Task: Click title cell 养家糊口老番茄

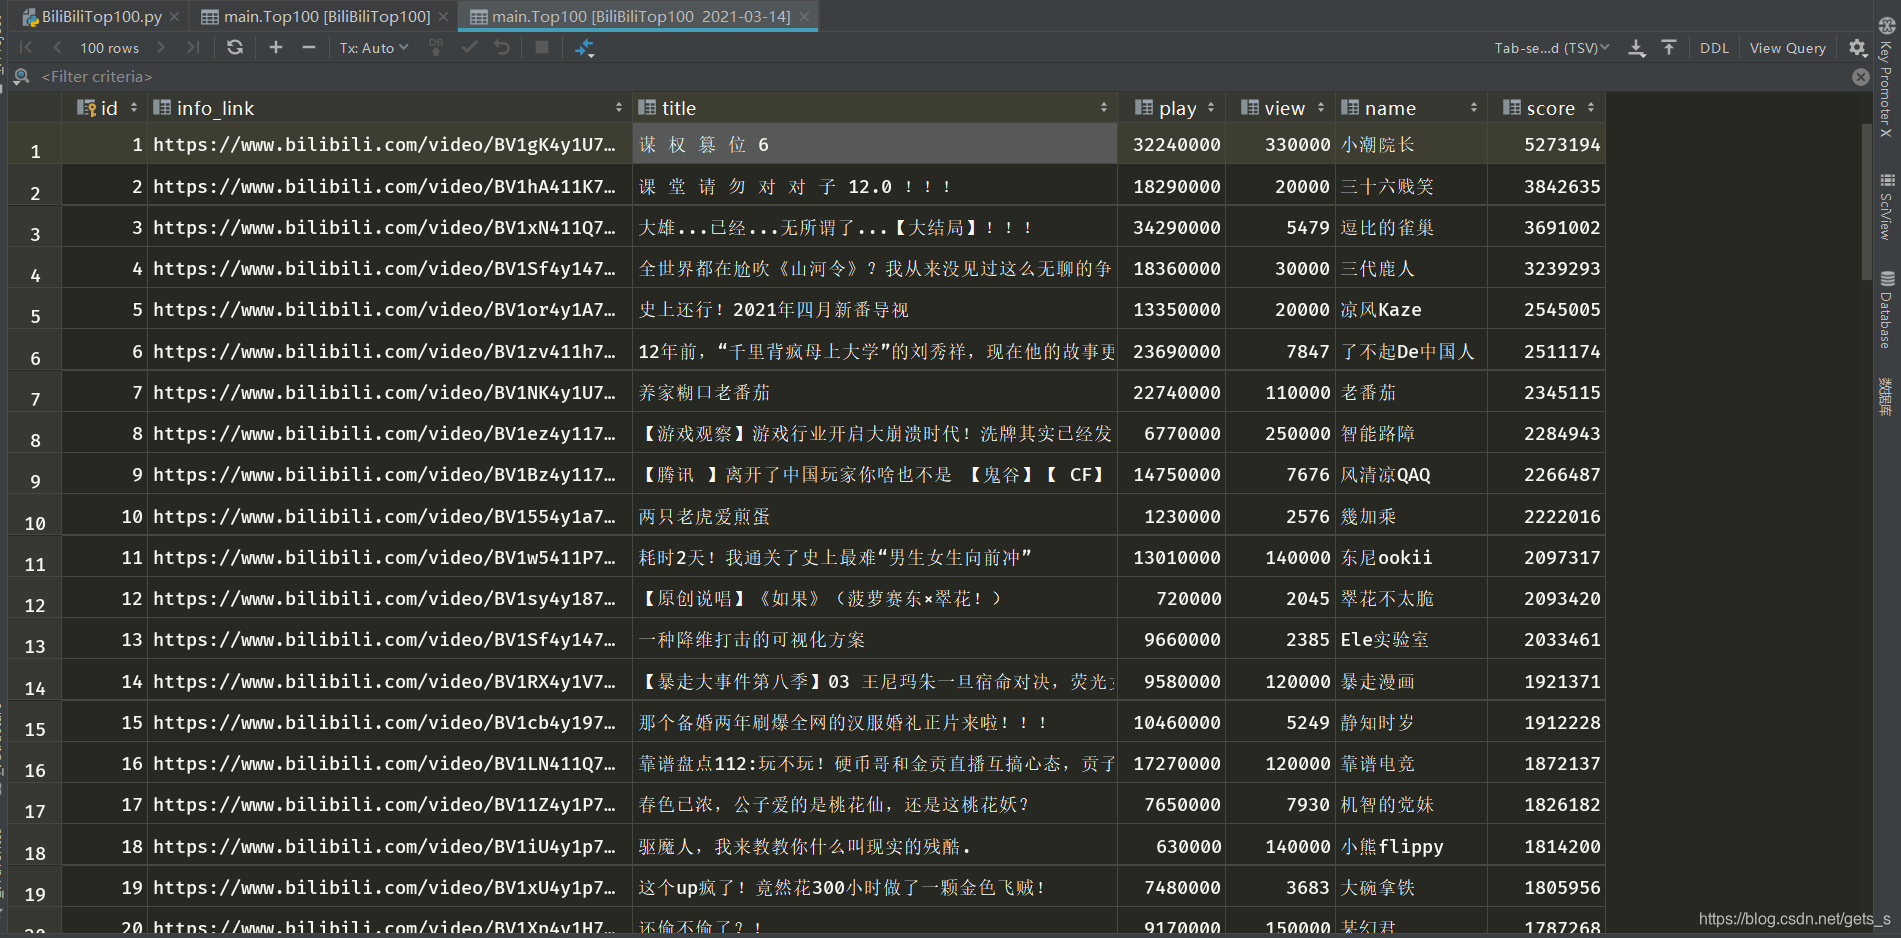Action: tap(874, 393)
